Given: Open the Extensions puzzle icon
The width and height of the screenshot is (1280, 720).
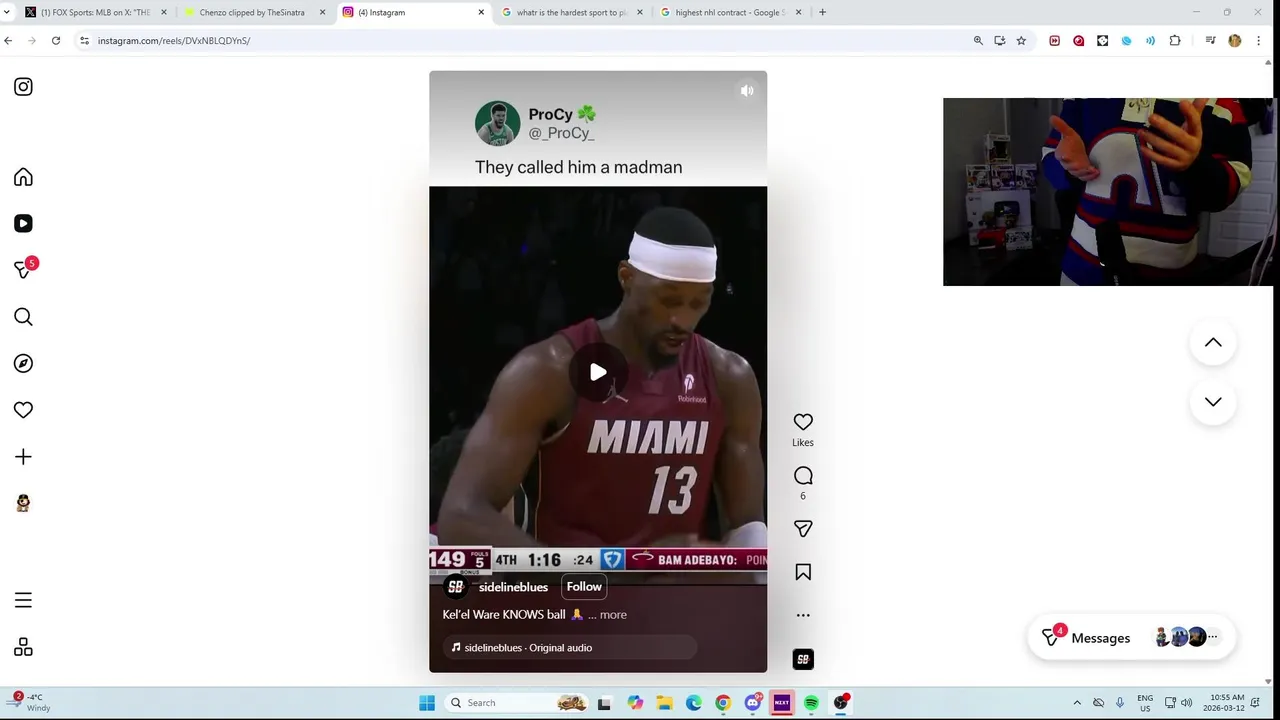Looking at the screenshot, I should coord(1175,40).
